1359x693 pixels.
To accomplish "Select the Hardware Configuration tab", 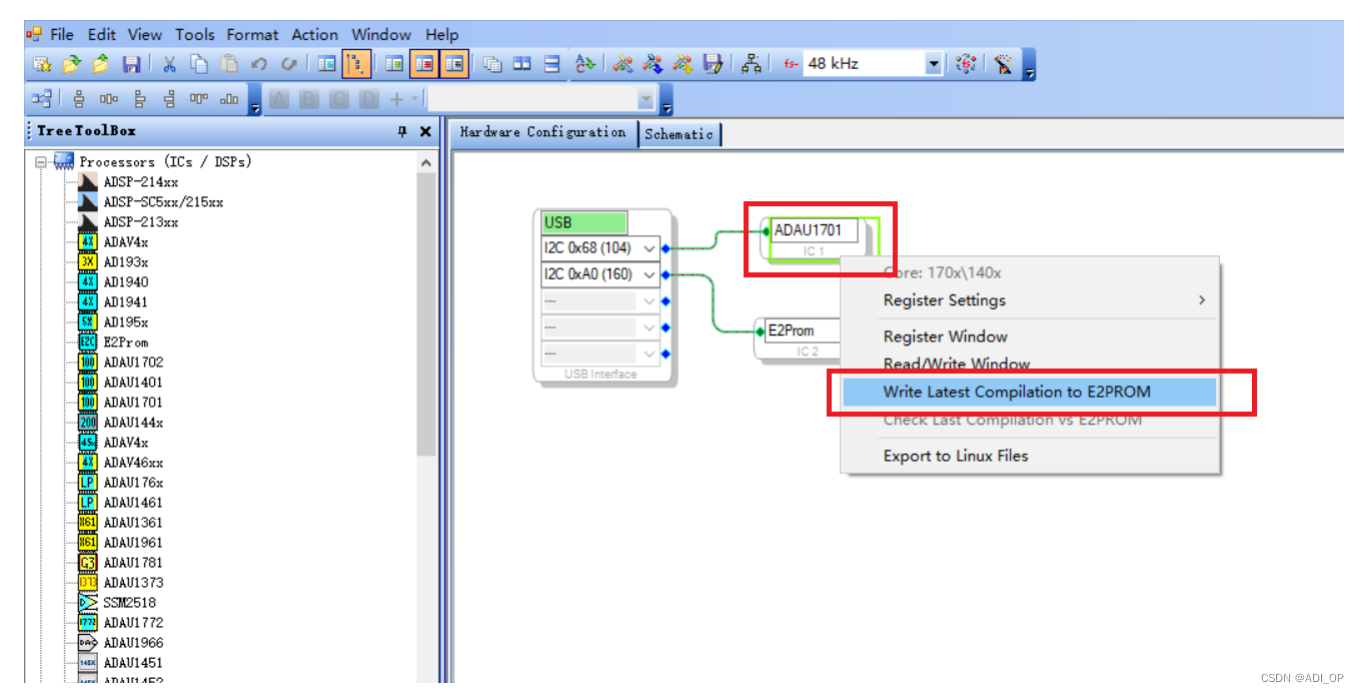I will tap(543, 133).
